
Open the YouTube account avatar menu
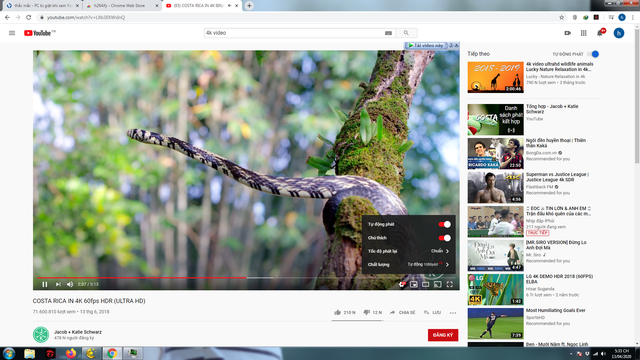[619, 33]
